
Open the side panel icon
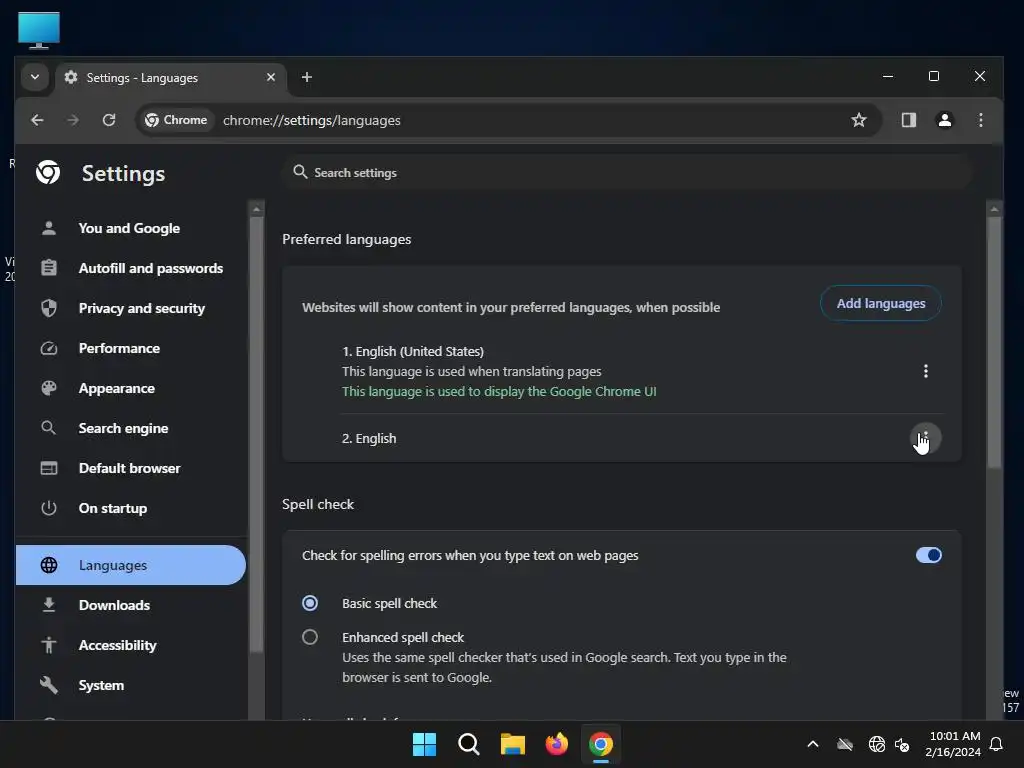[x=908, y=120]
